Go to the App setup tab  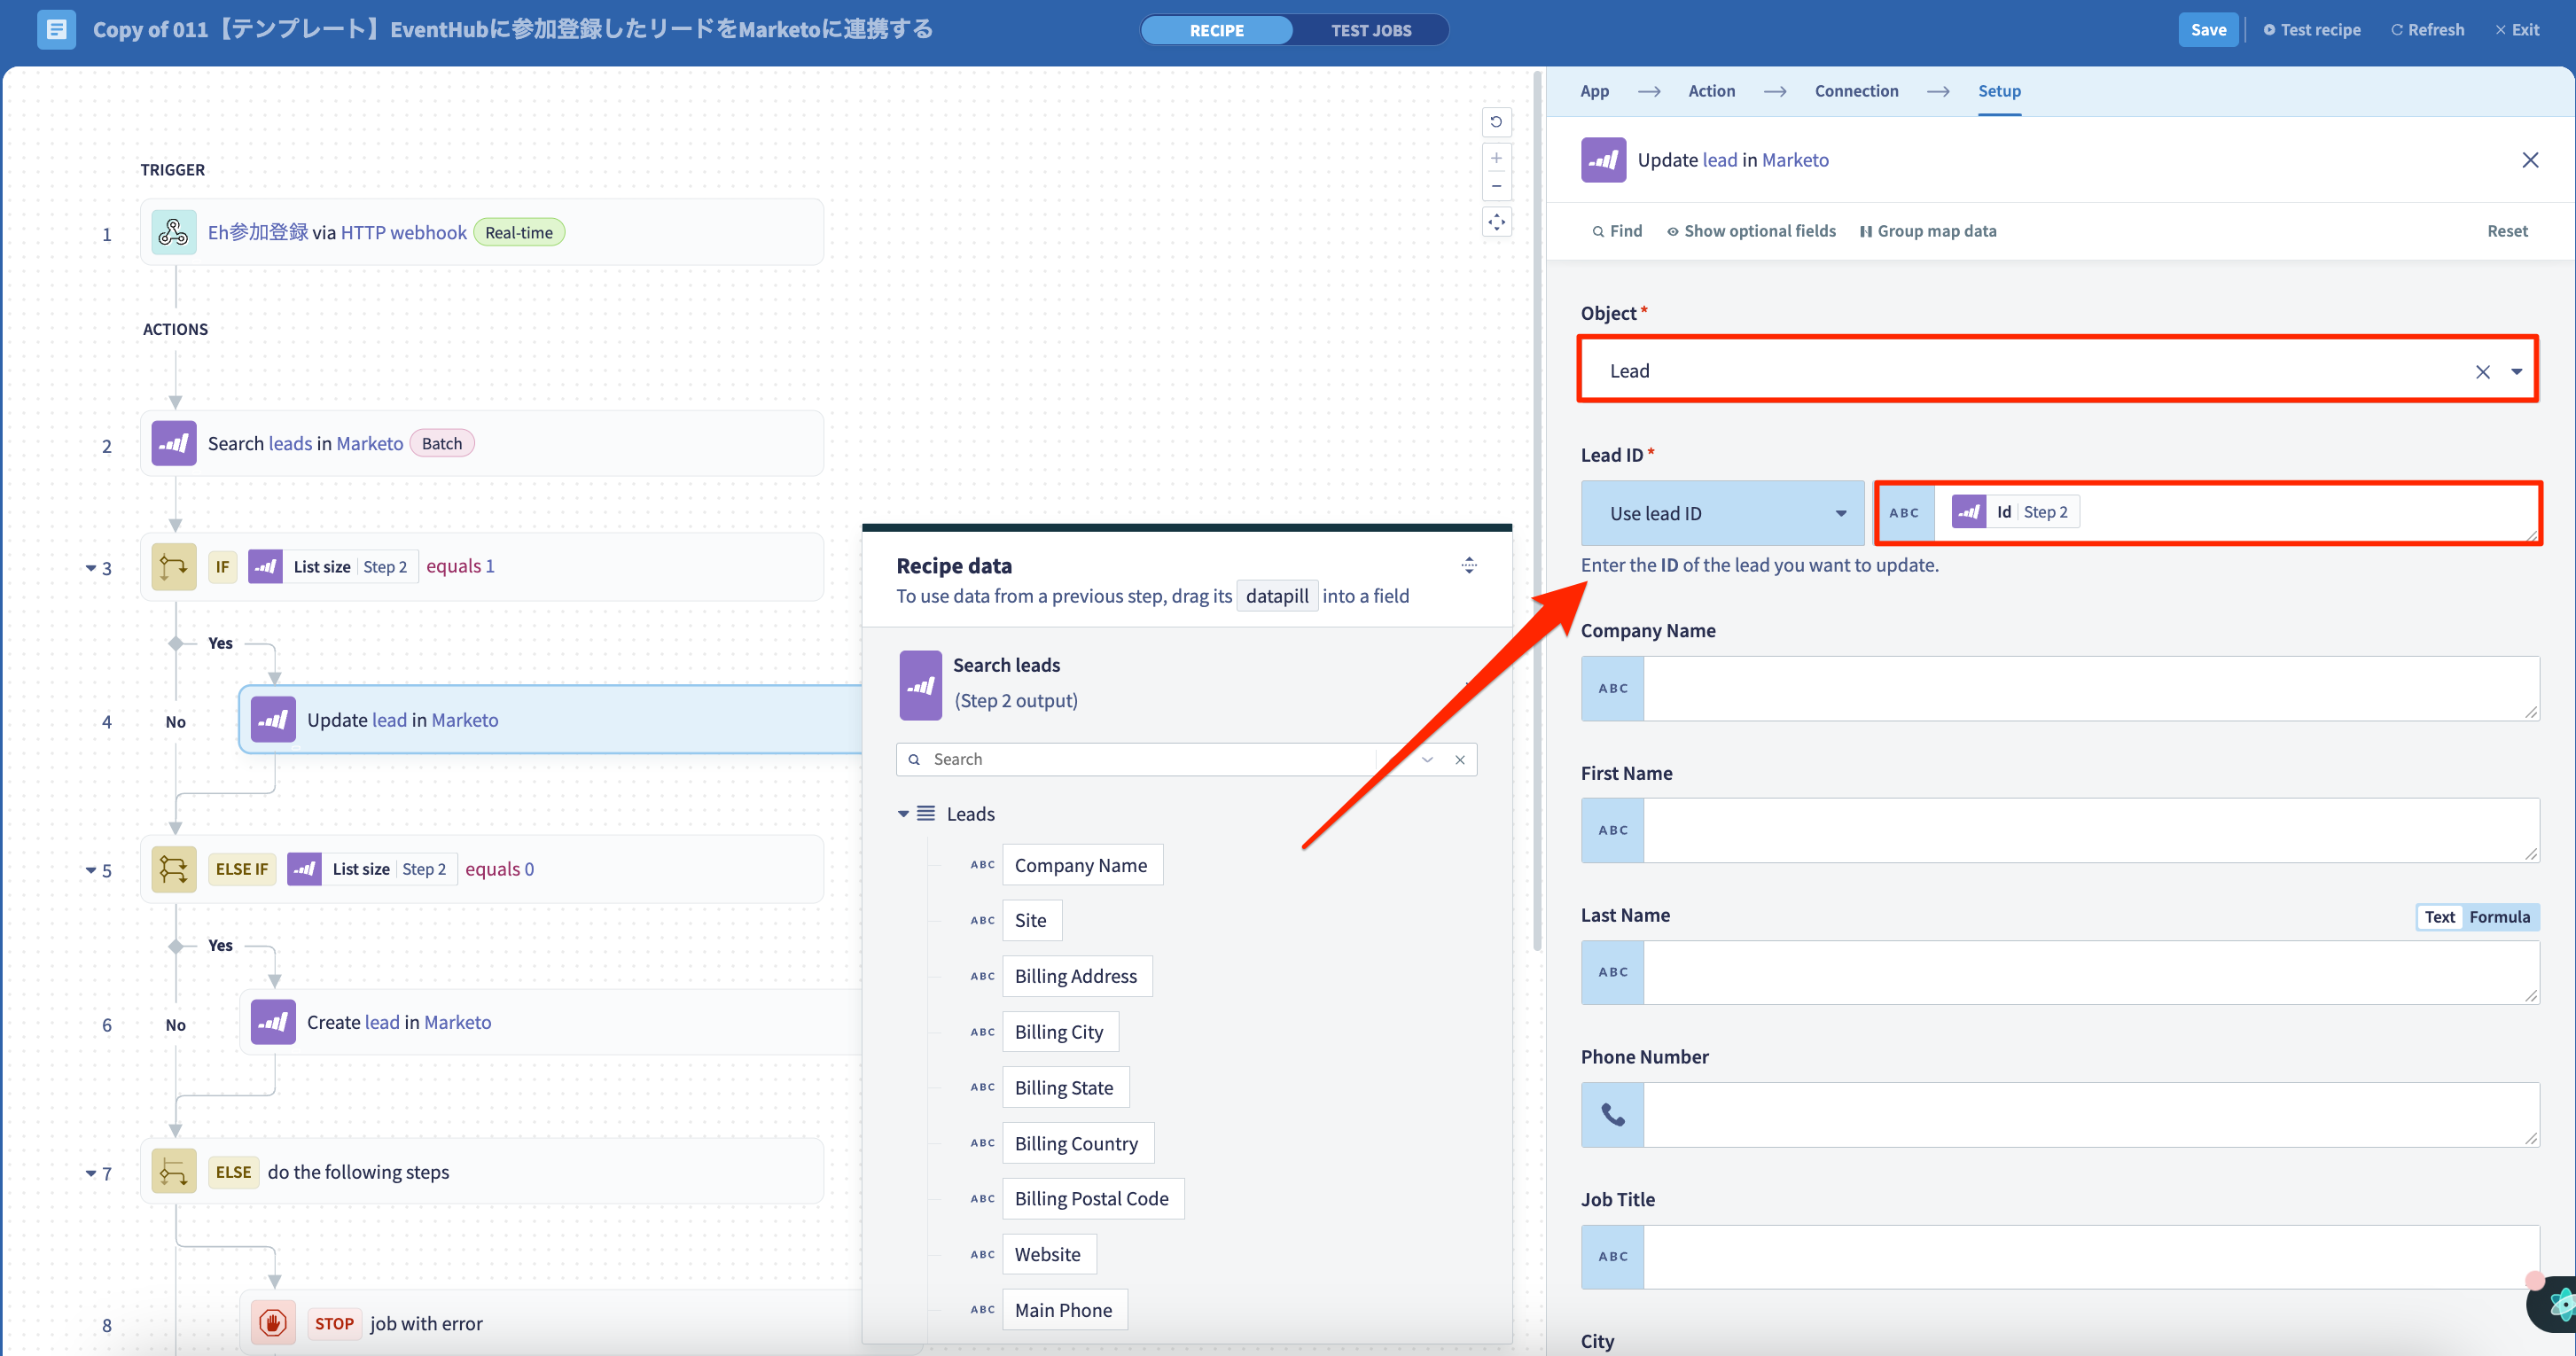click(x=1594, y=91)
